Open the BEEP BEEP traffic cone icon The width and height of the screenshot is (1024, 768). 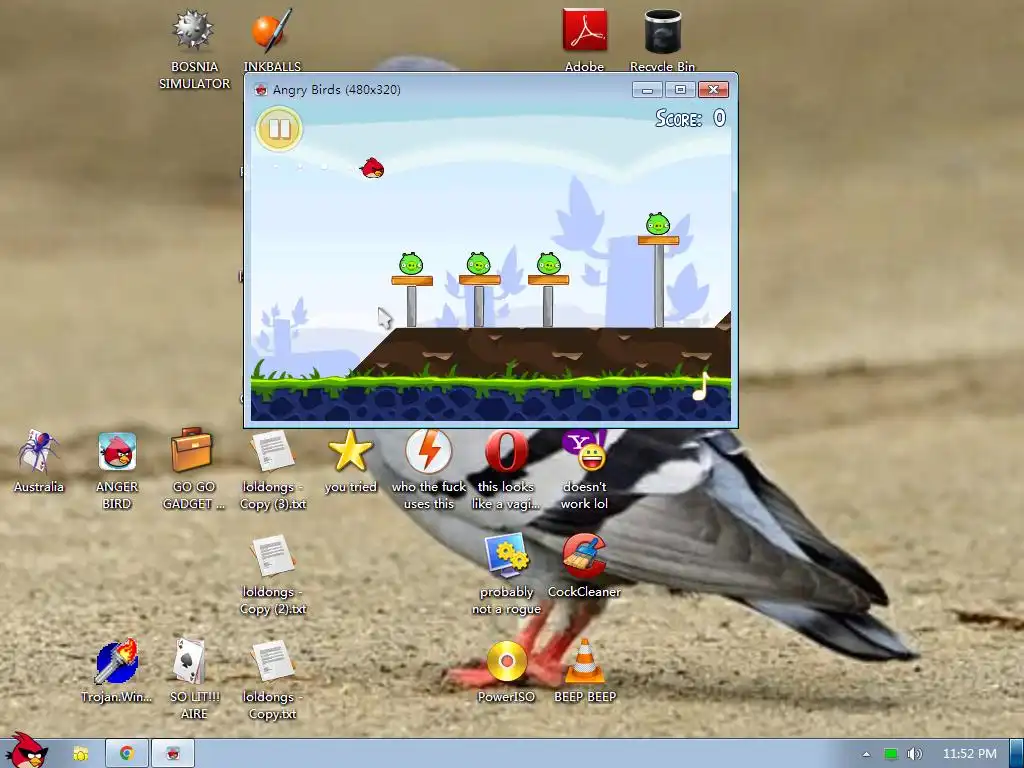click(x=584, y=671)
